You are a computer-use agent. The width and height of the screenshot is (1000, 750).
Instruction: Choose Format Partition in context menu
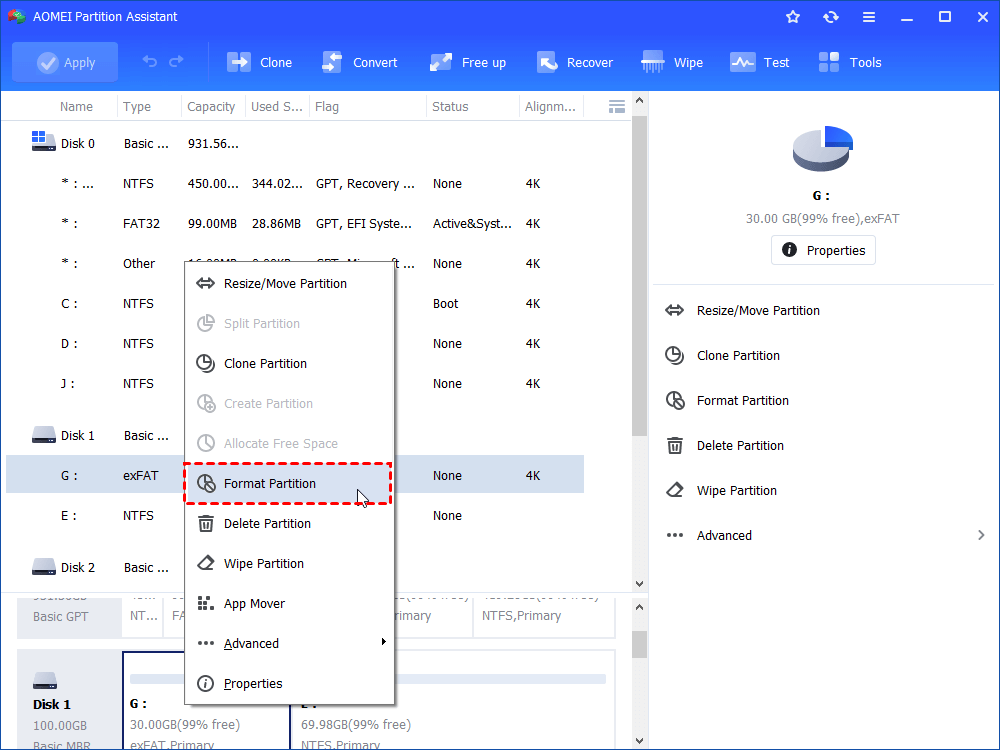288,483
